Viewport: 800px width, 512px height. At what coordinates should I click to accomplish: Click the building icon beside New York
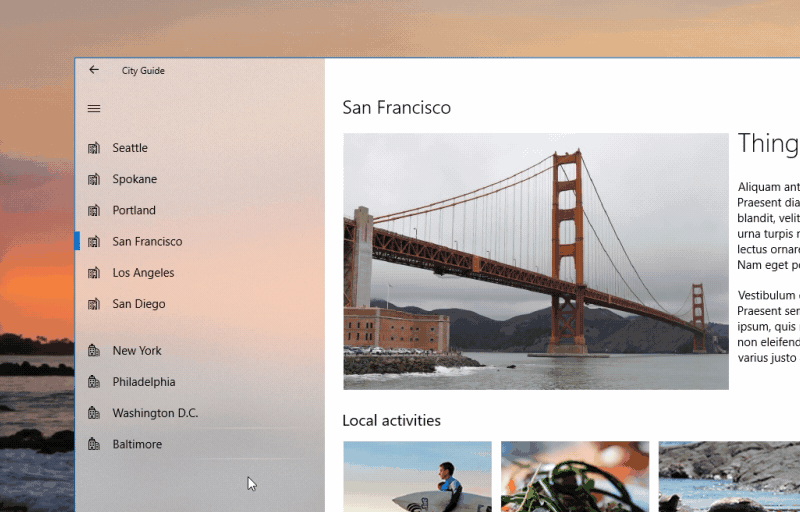(x=94, y=350)
